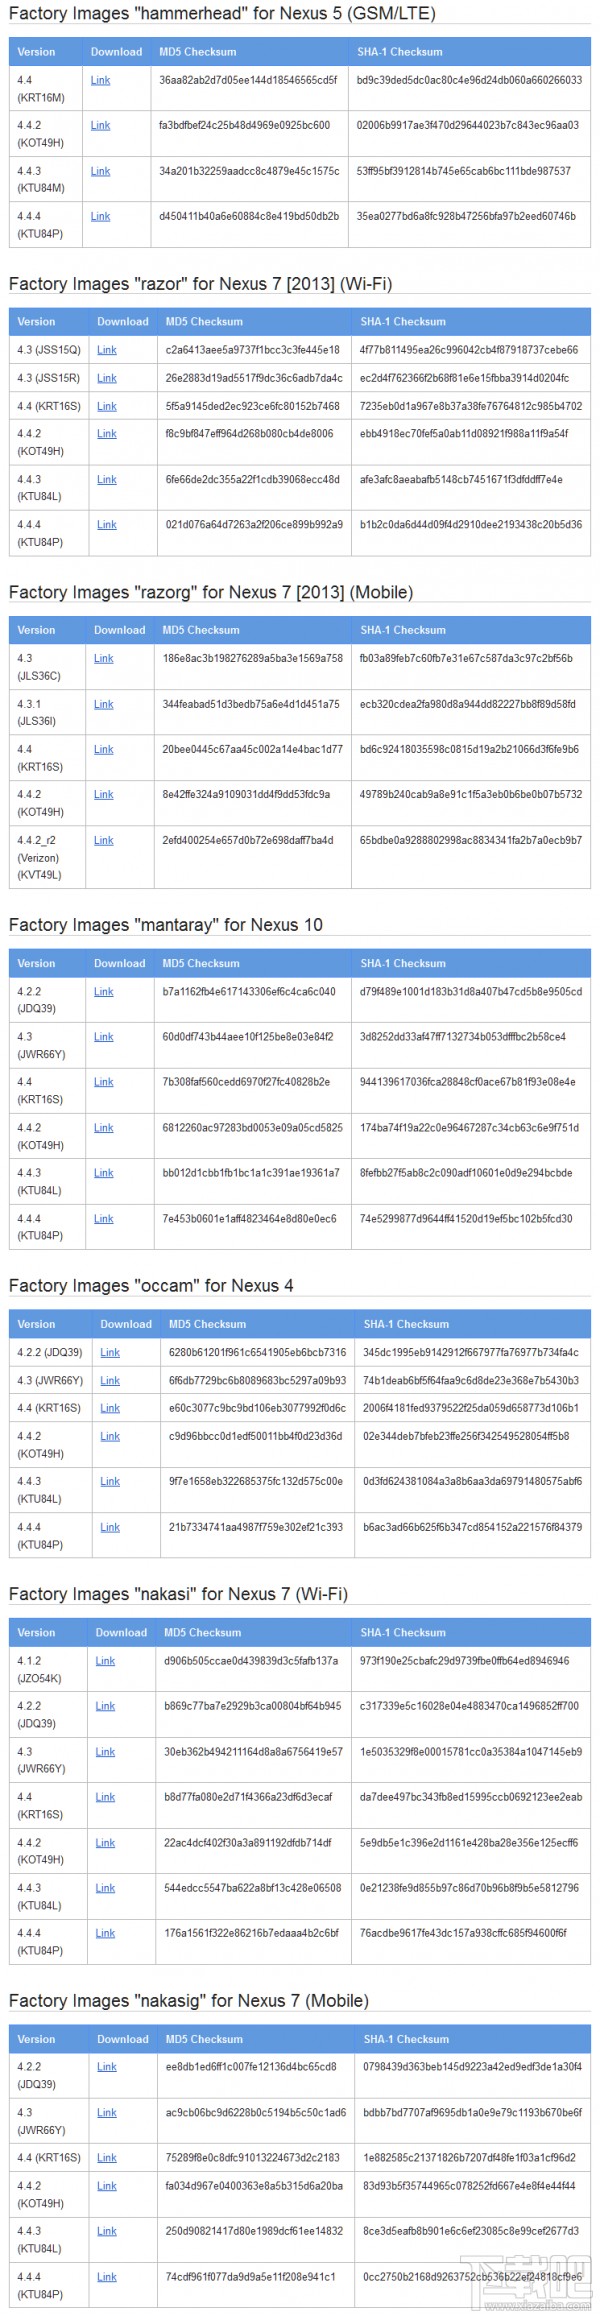Viewport: 600px width, 2316px height.
Task: Open the 4.4.4 (KTU84P) nakasig Mobile download link
Action: click(x=107, y=2276)
